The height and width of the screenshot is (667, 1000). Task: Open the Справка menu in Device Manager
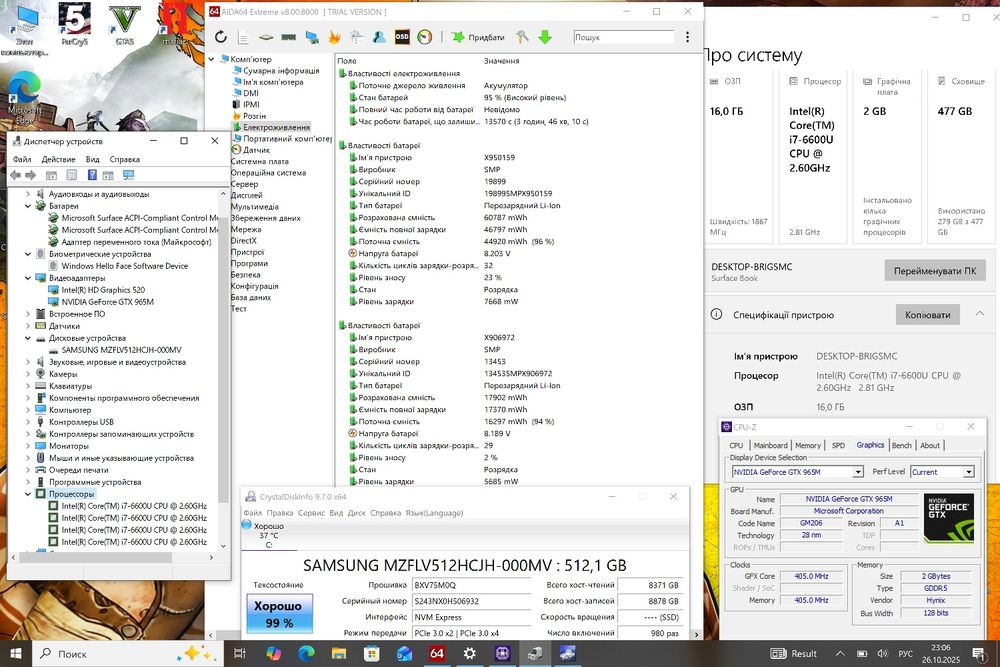(x=124, y=159)
